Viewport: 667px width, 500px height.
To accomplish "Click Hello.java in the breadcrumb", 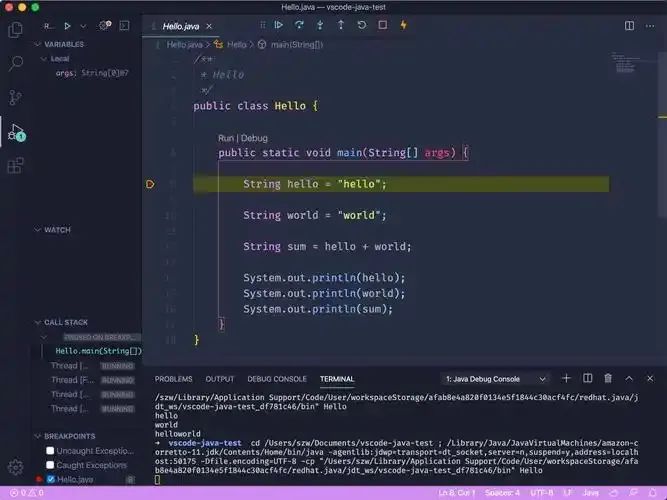I will 184,44.
